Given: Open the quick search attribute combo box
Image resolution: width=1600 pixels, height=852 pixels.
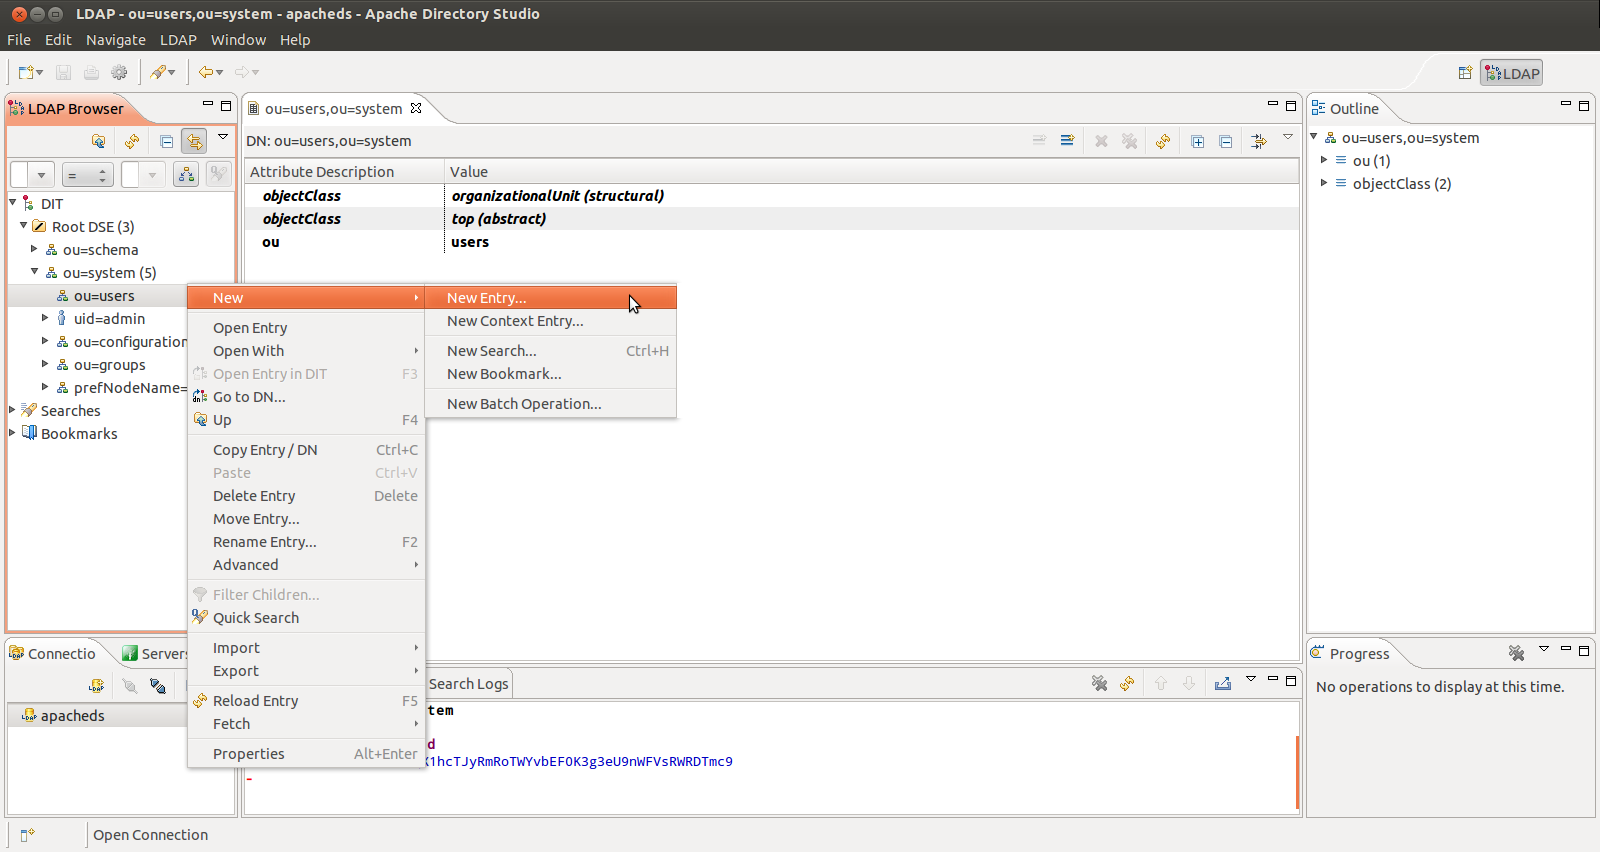Looking at the screenshot, I should pos(31,175).
